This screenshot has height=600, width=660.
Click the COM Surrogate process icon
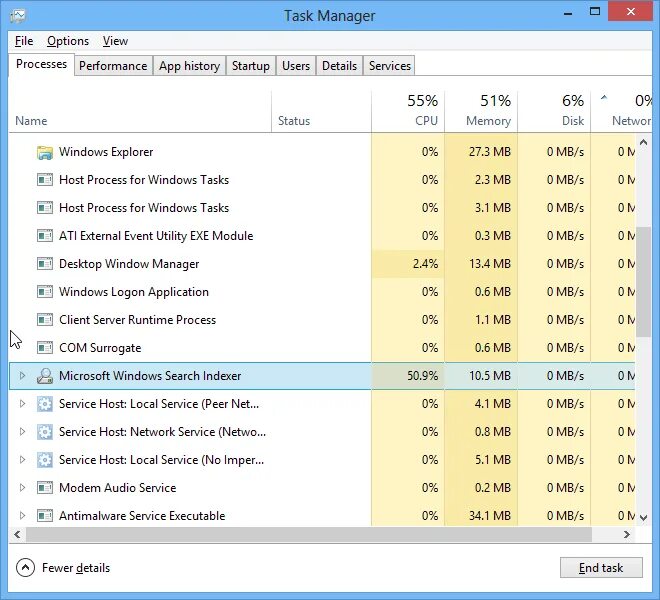click(45, 348)
